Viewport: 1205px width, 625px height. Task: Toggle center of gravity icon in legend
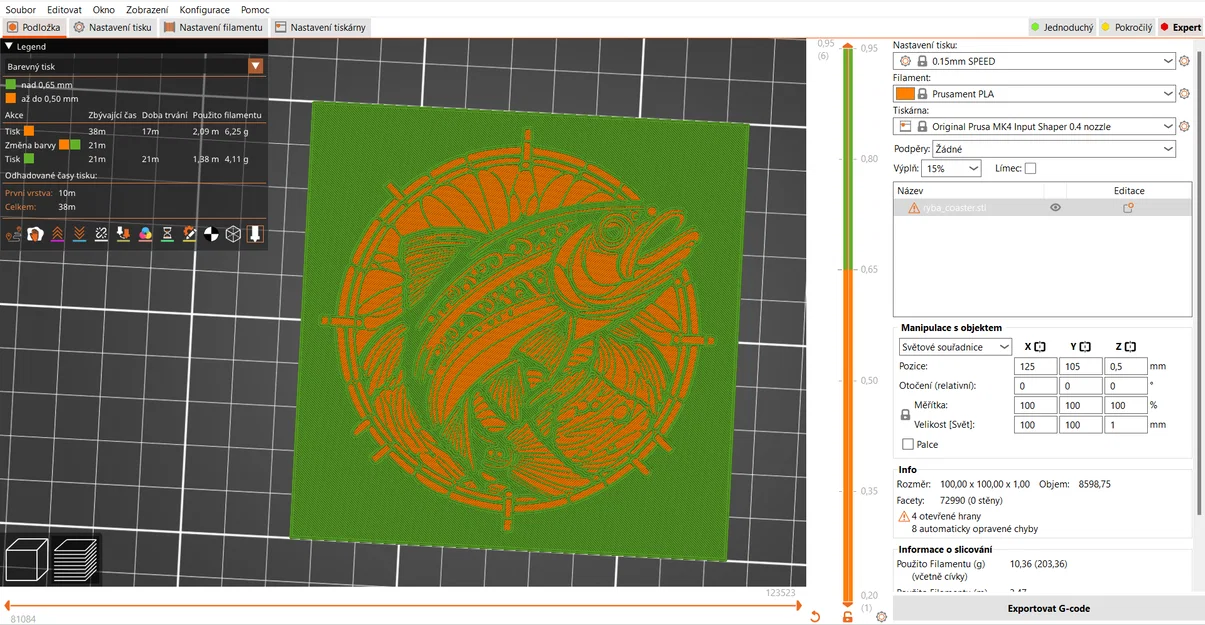pos(211,234)
